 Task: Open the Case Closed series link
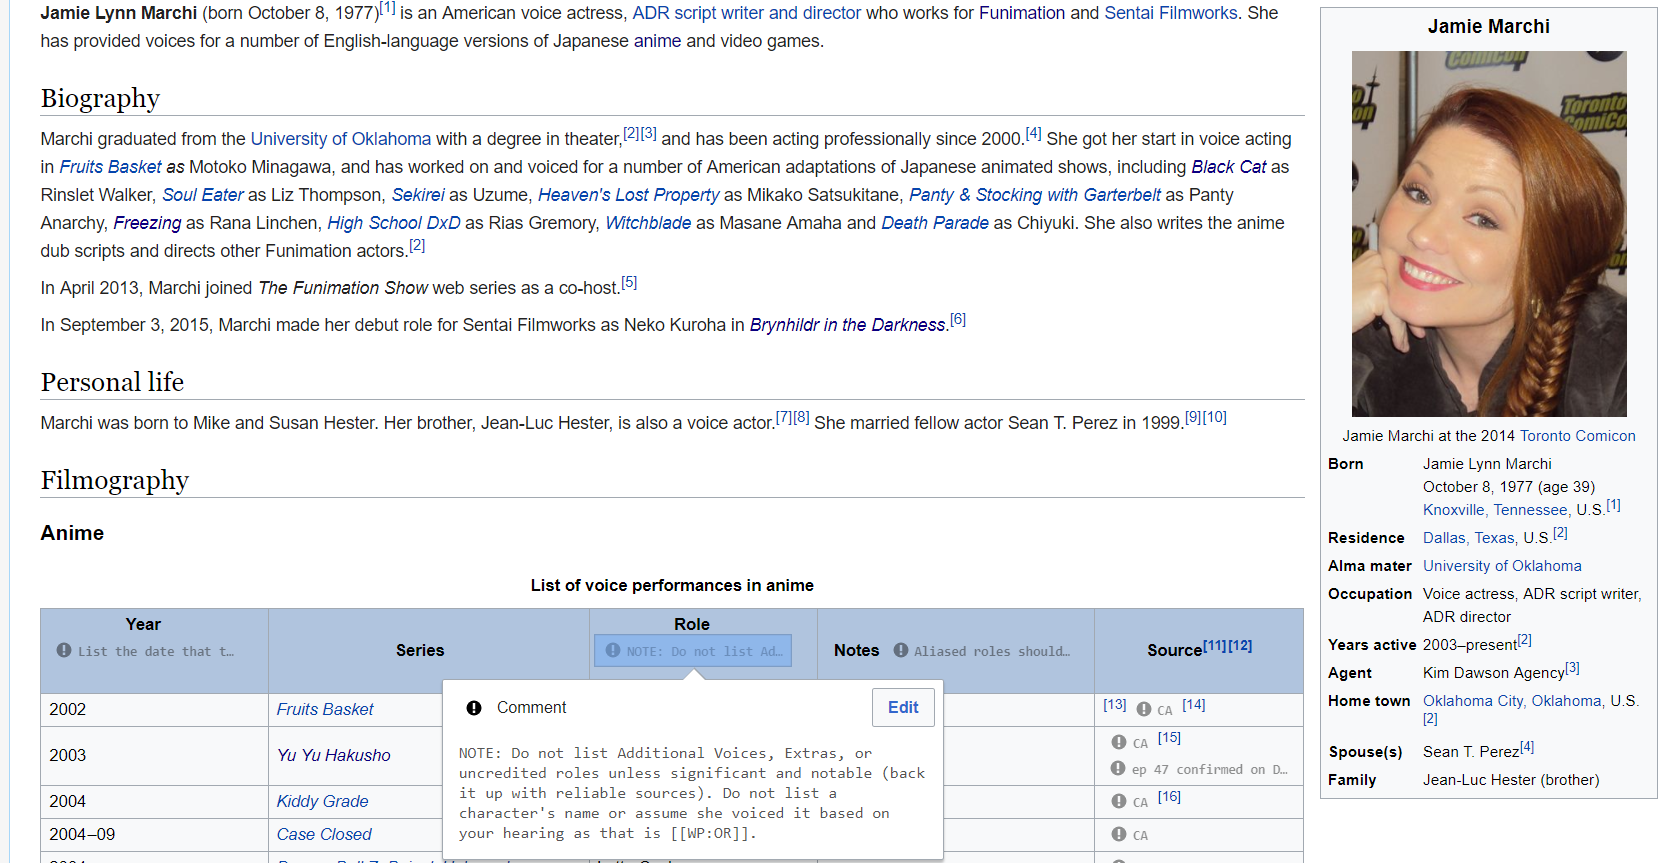[x=324, y=834]
